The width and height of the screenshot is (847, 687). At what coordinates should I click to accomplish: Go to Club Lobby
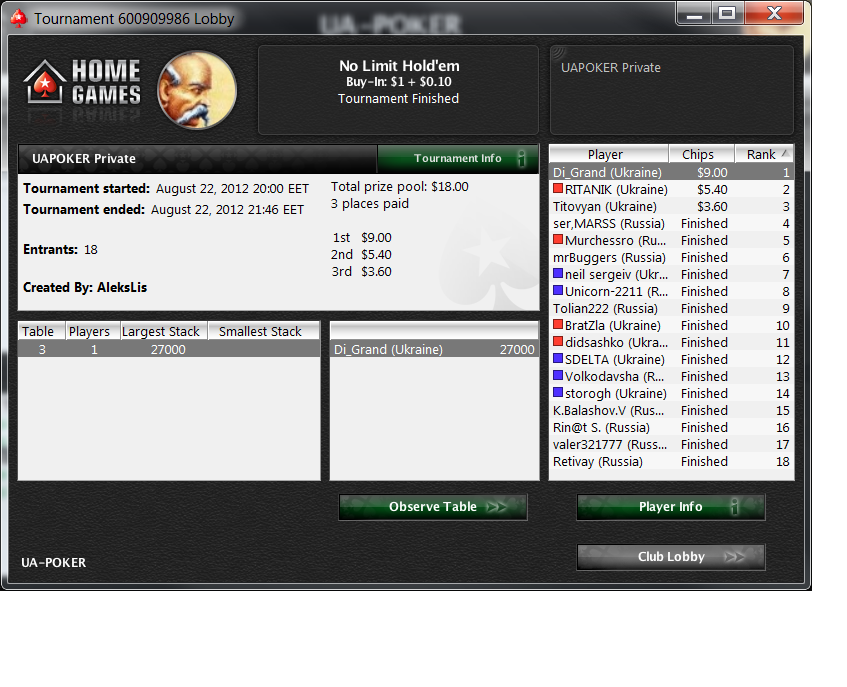pos(671,556)
